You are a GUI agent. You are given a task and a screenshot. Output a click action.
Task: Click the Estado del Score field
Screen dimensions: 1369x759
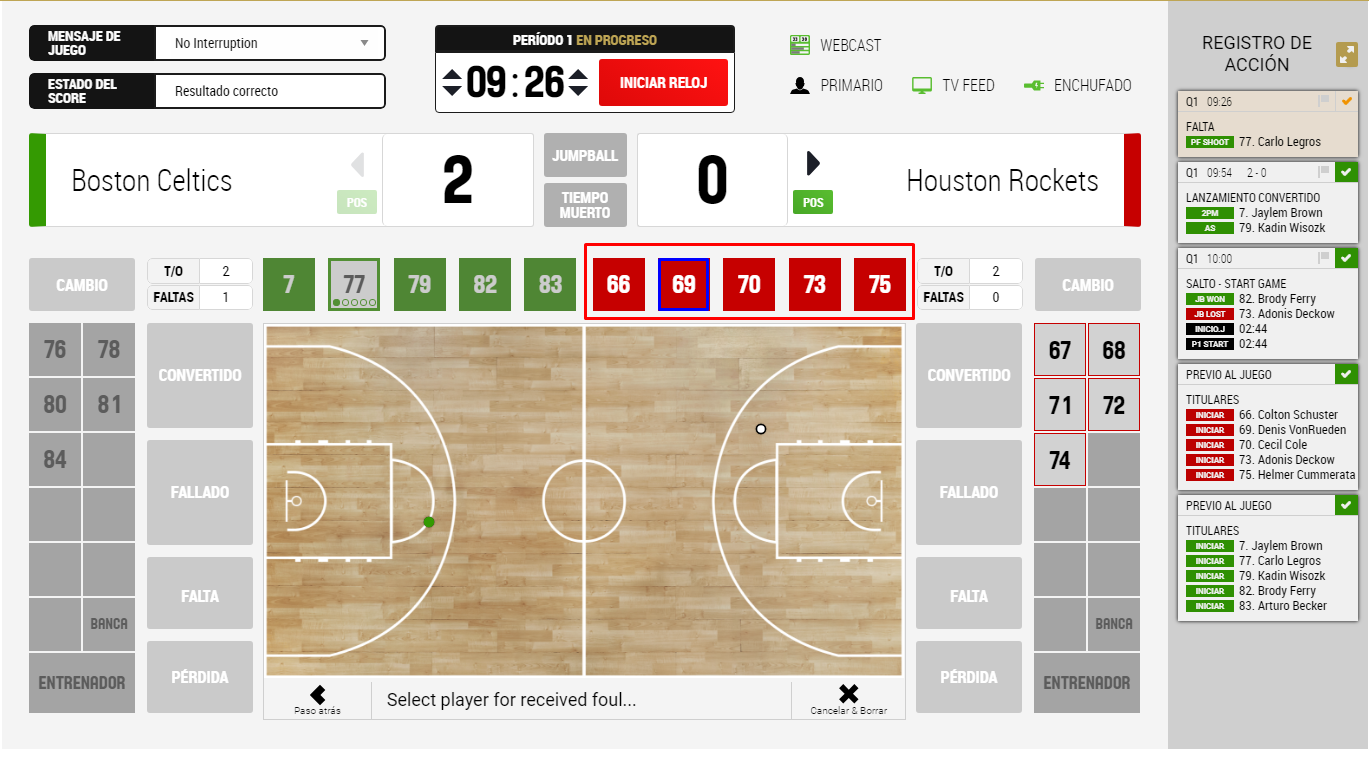pyautogui.click(x=270, y=91)
